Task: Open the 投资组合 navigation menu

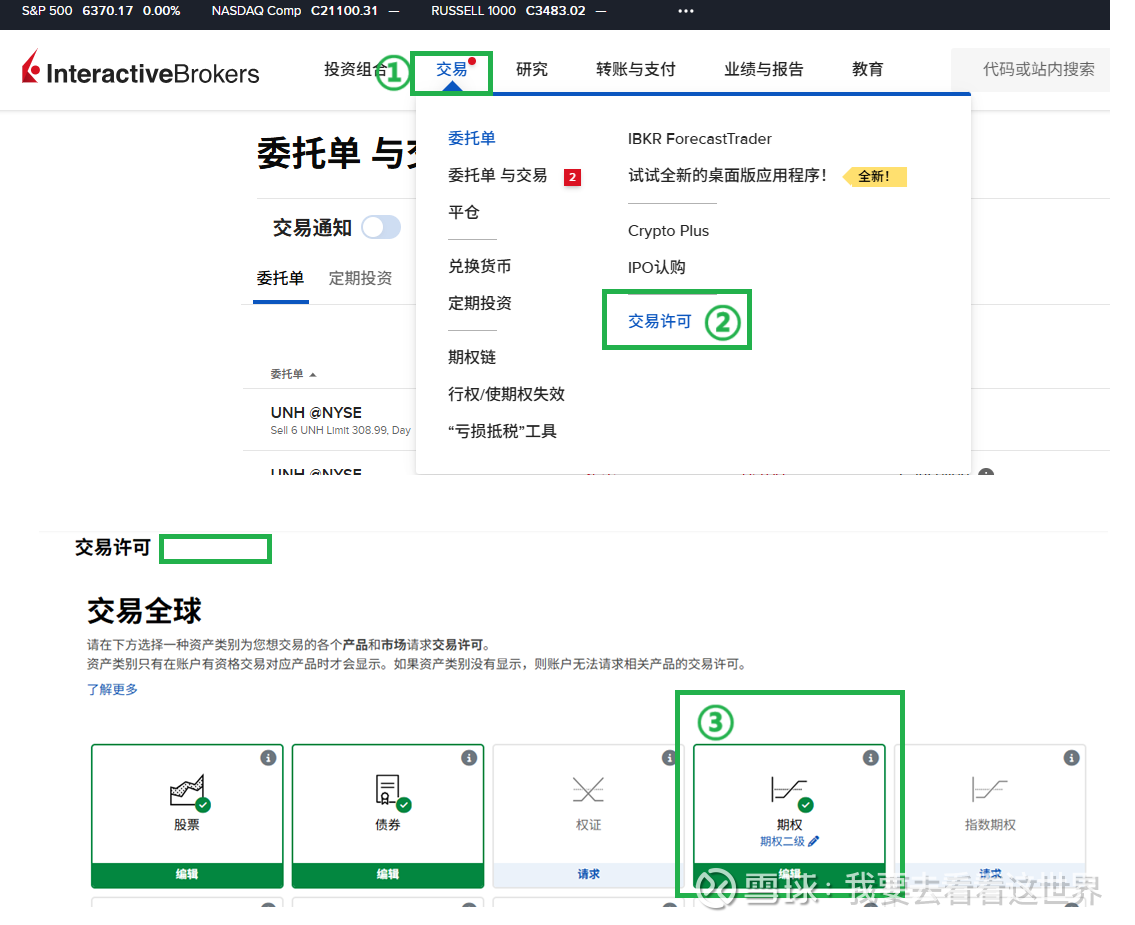Action: 355,69
